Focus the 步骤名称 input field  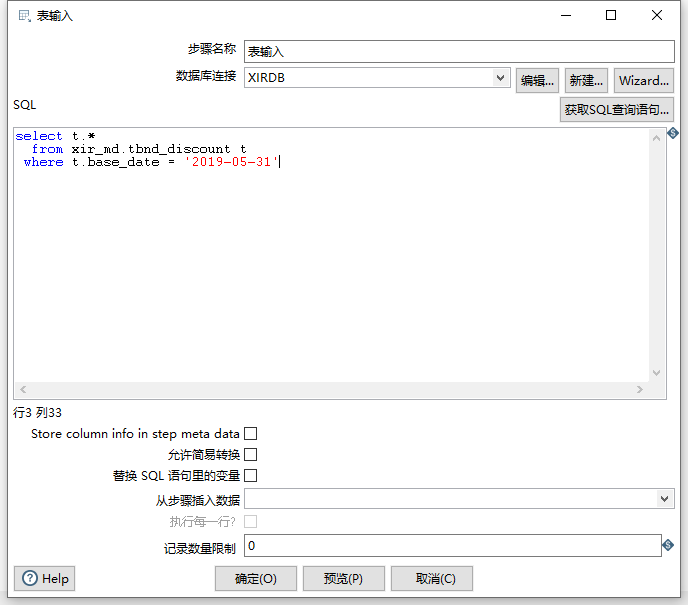pos(459,52)
